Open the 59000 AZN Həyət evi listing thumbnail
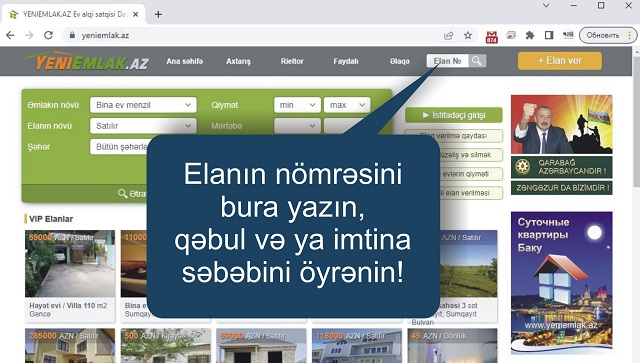 (x=70, y=264)
